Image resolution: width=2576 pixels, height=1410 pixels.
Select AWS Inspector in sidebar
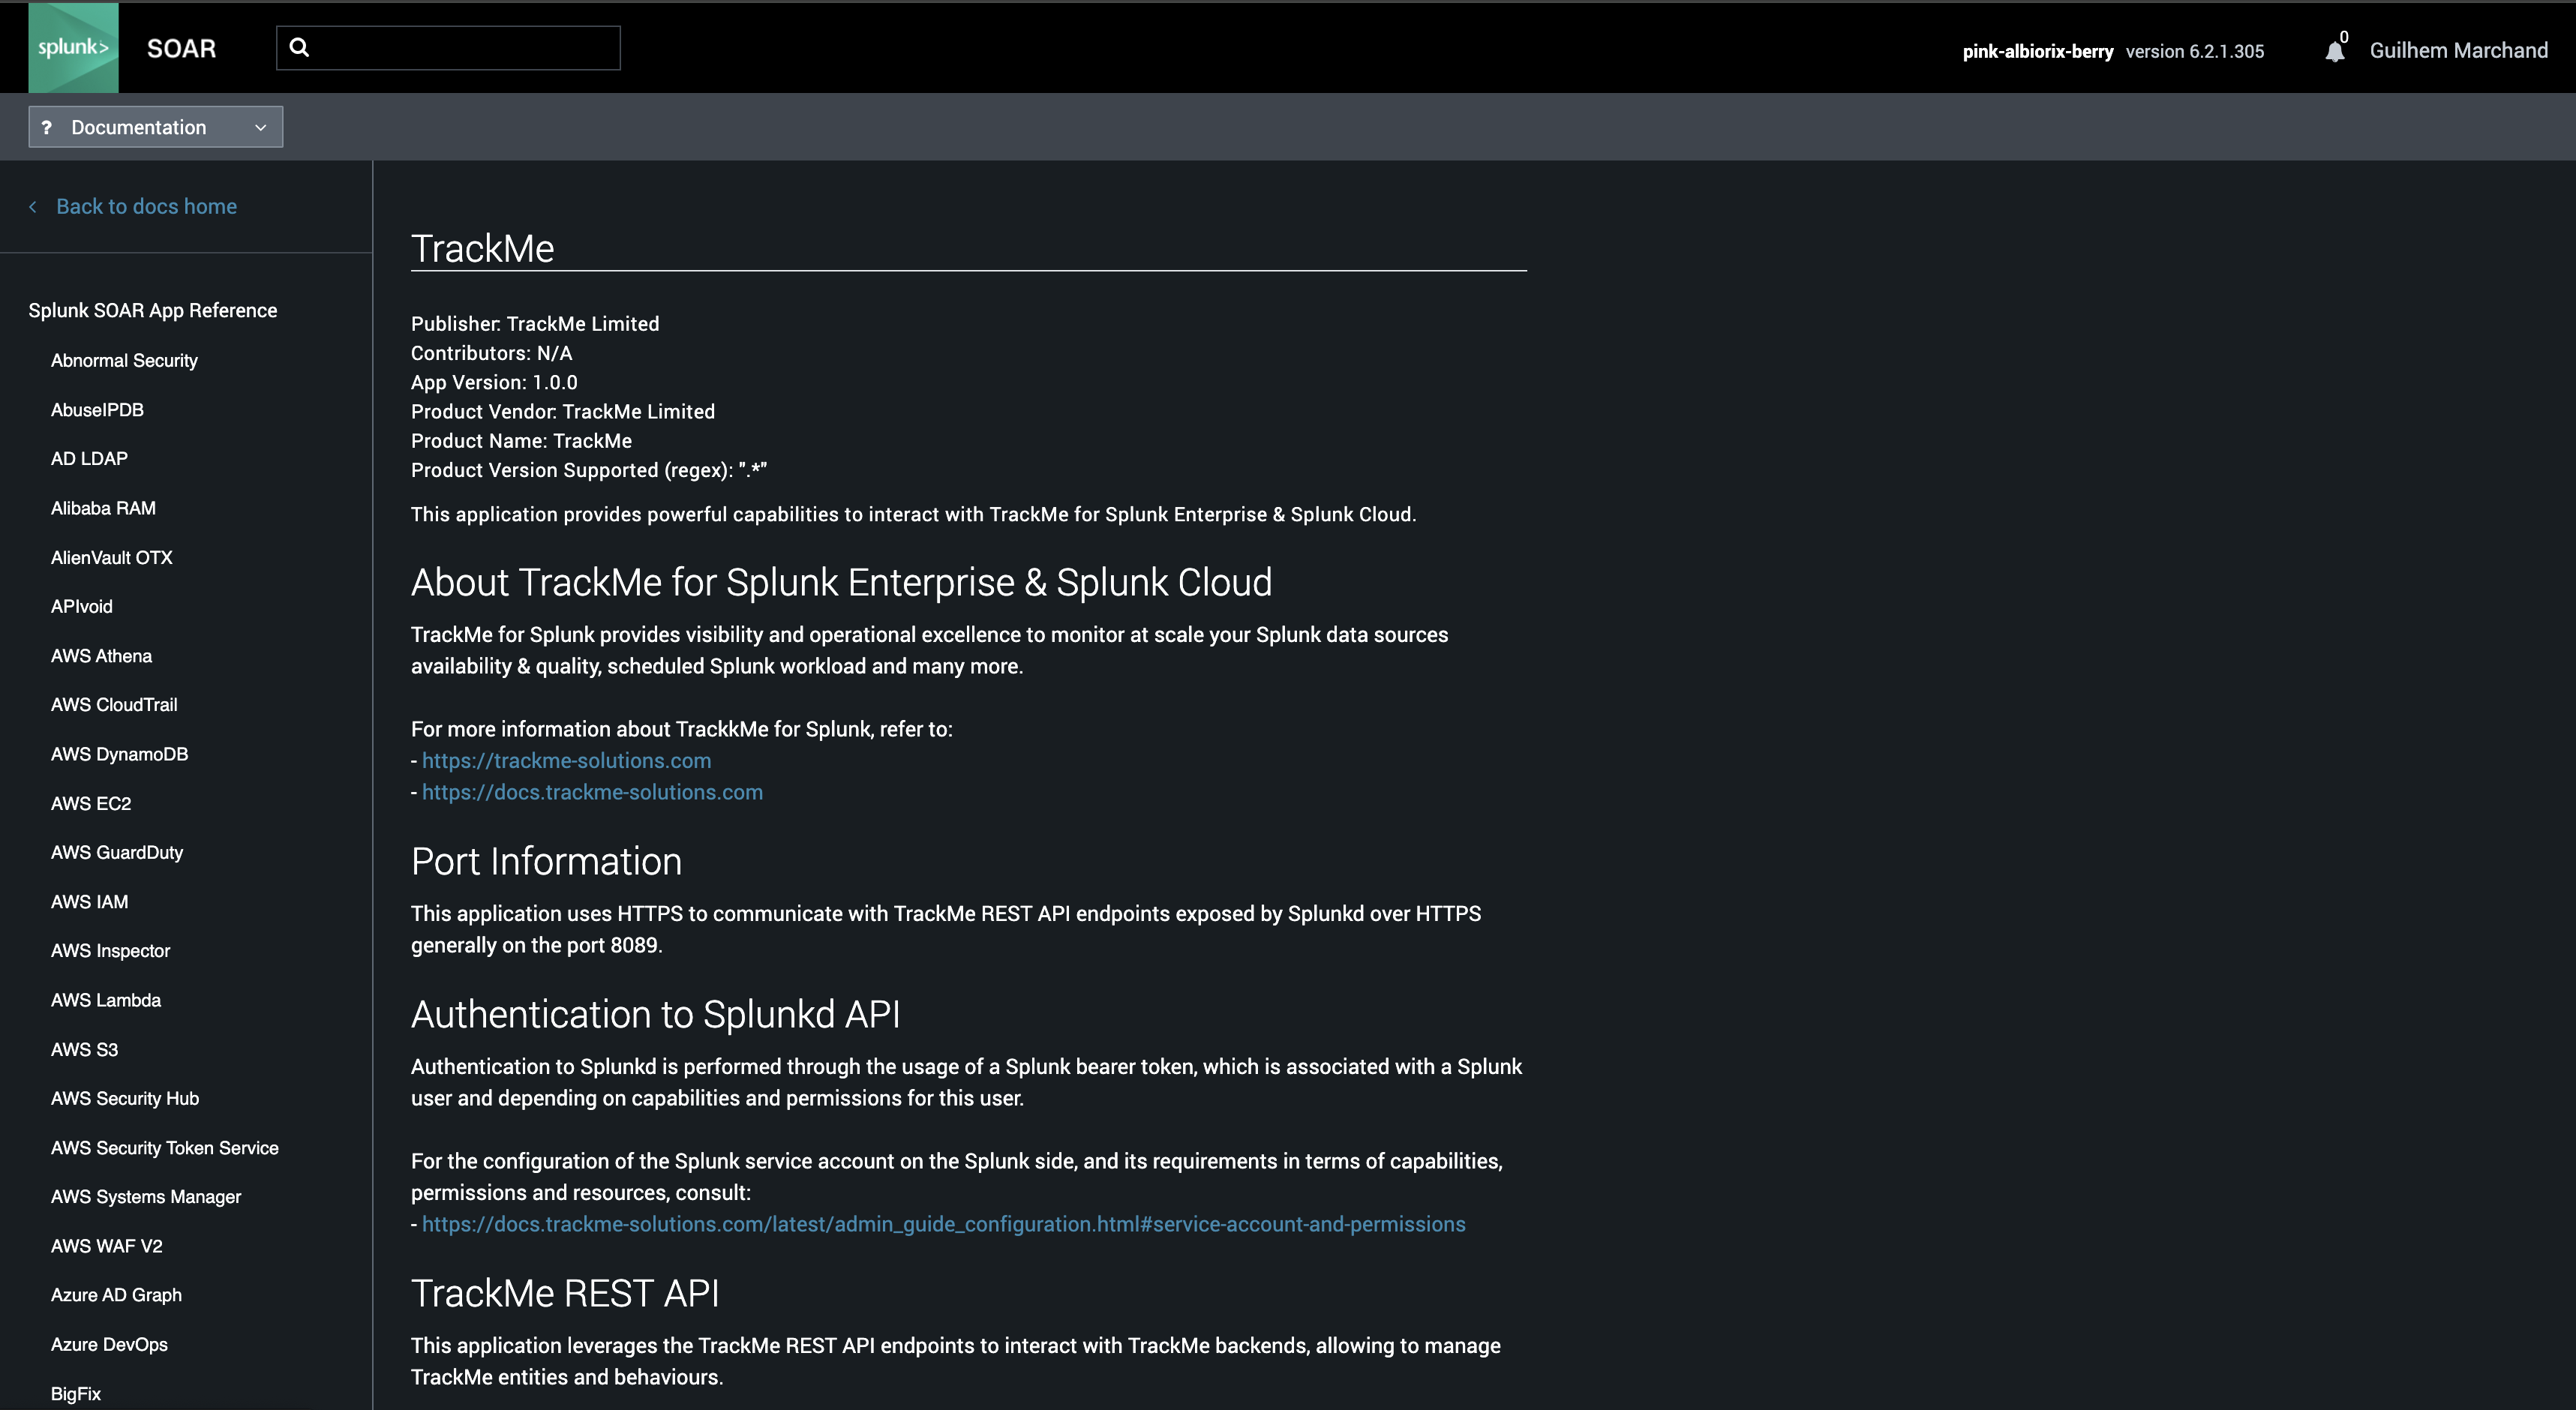tap(110, 951)
